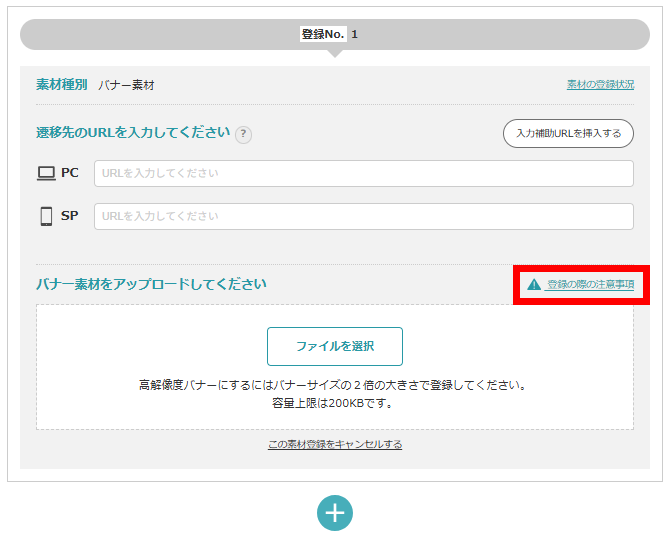Click the バナー素材をアップロードしてください heading
Image resolution: width=672 pixels, height=536 pixels.
click(x=151, y=284)
